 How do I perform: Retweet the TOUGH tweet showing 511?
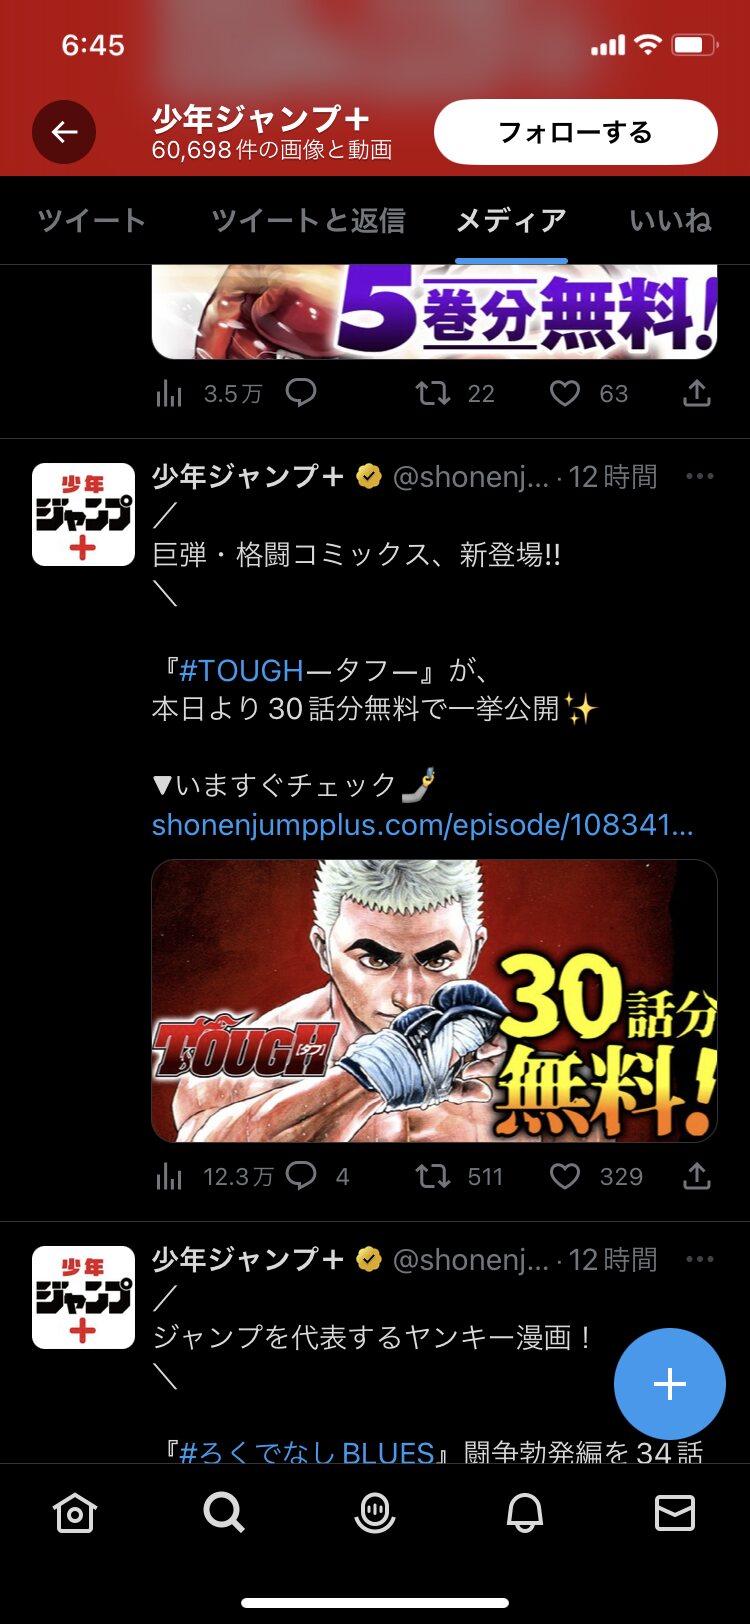(433, 1176)
